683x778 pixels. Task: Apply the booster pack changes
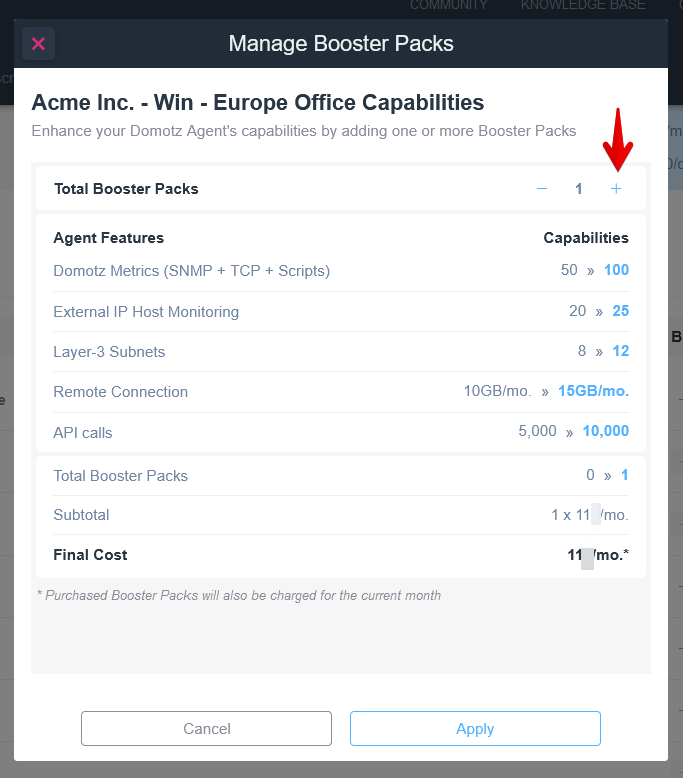coord(475,728)
